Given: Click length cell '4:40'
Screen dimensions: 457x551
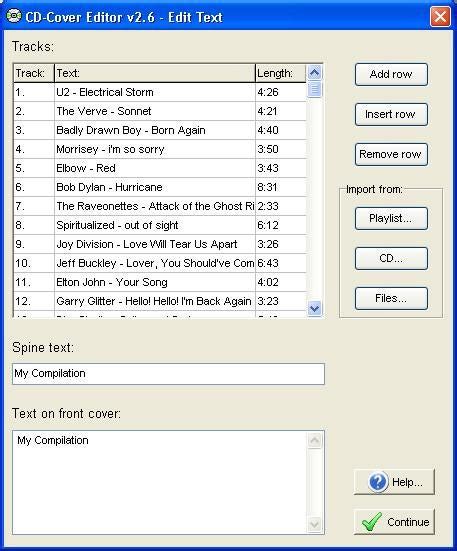Looking at the screenshot, I should point(281,130).
